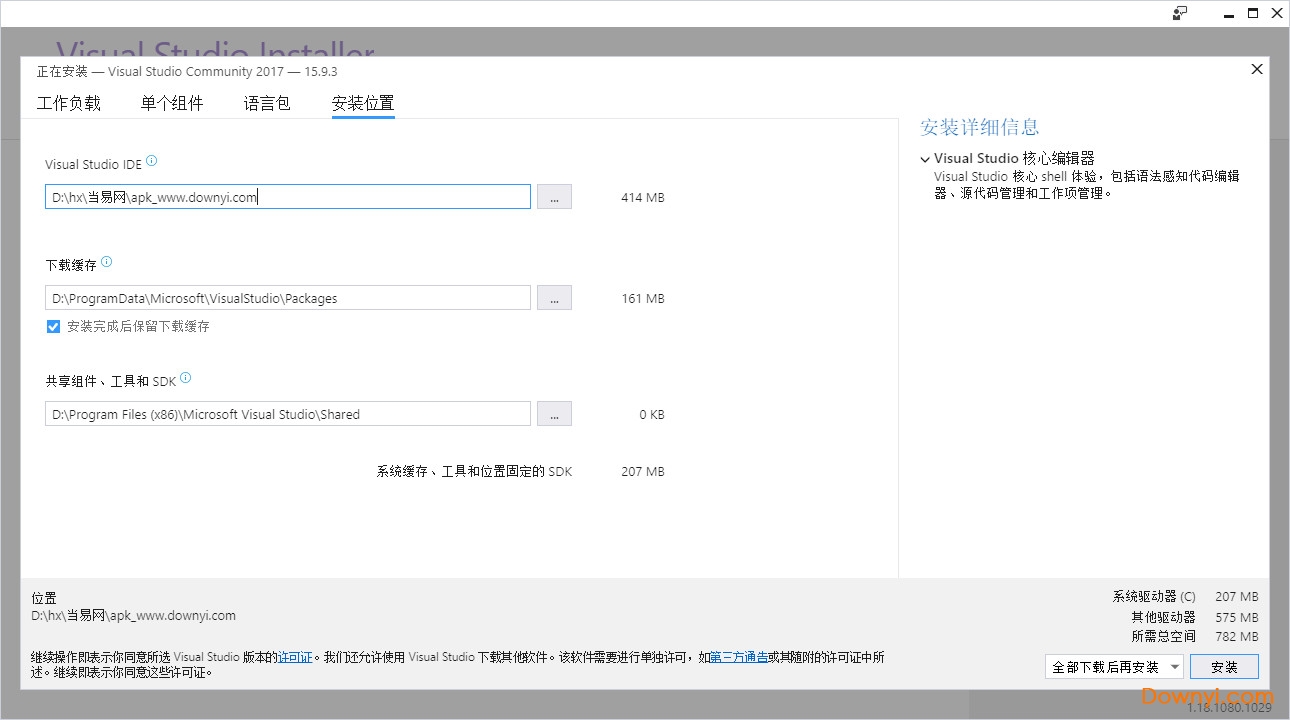Click the Visual Studio IDE path input field
The height and width of the screenshot is (720, 1290).
(x=287, y=196)
